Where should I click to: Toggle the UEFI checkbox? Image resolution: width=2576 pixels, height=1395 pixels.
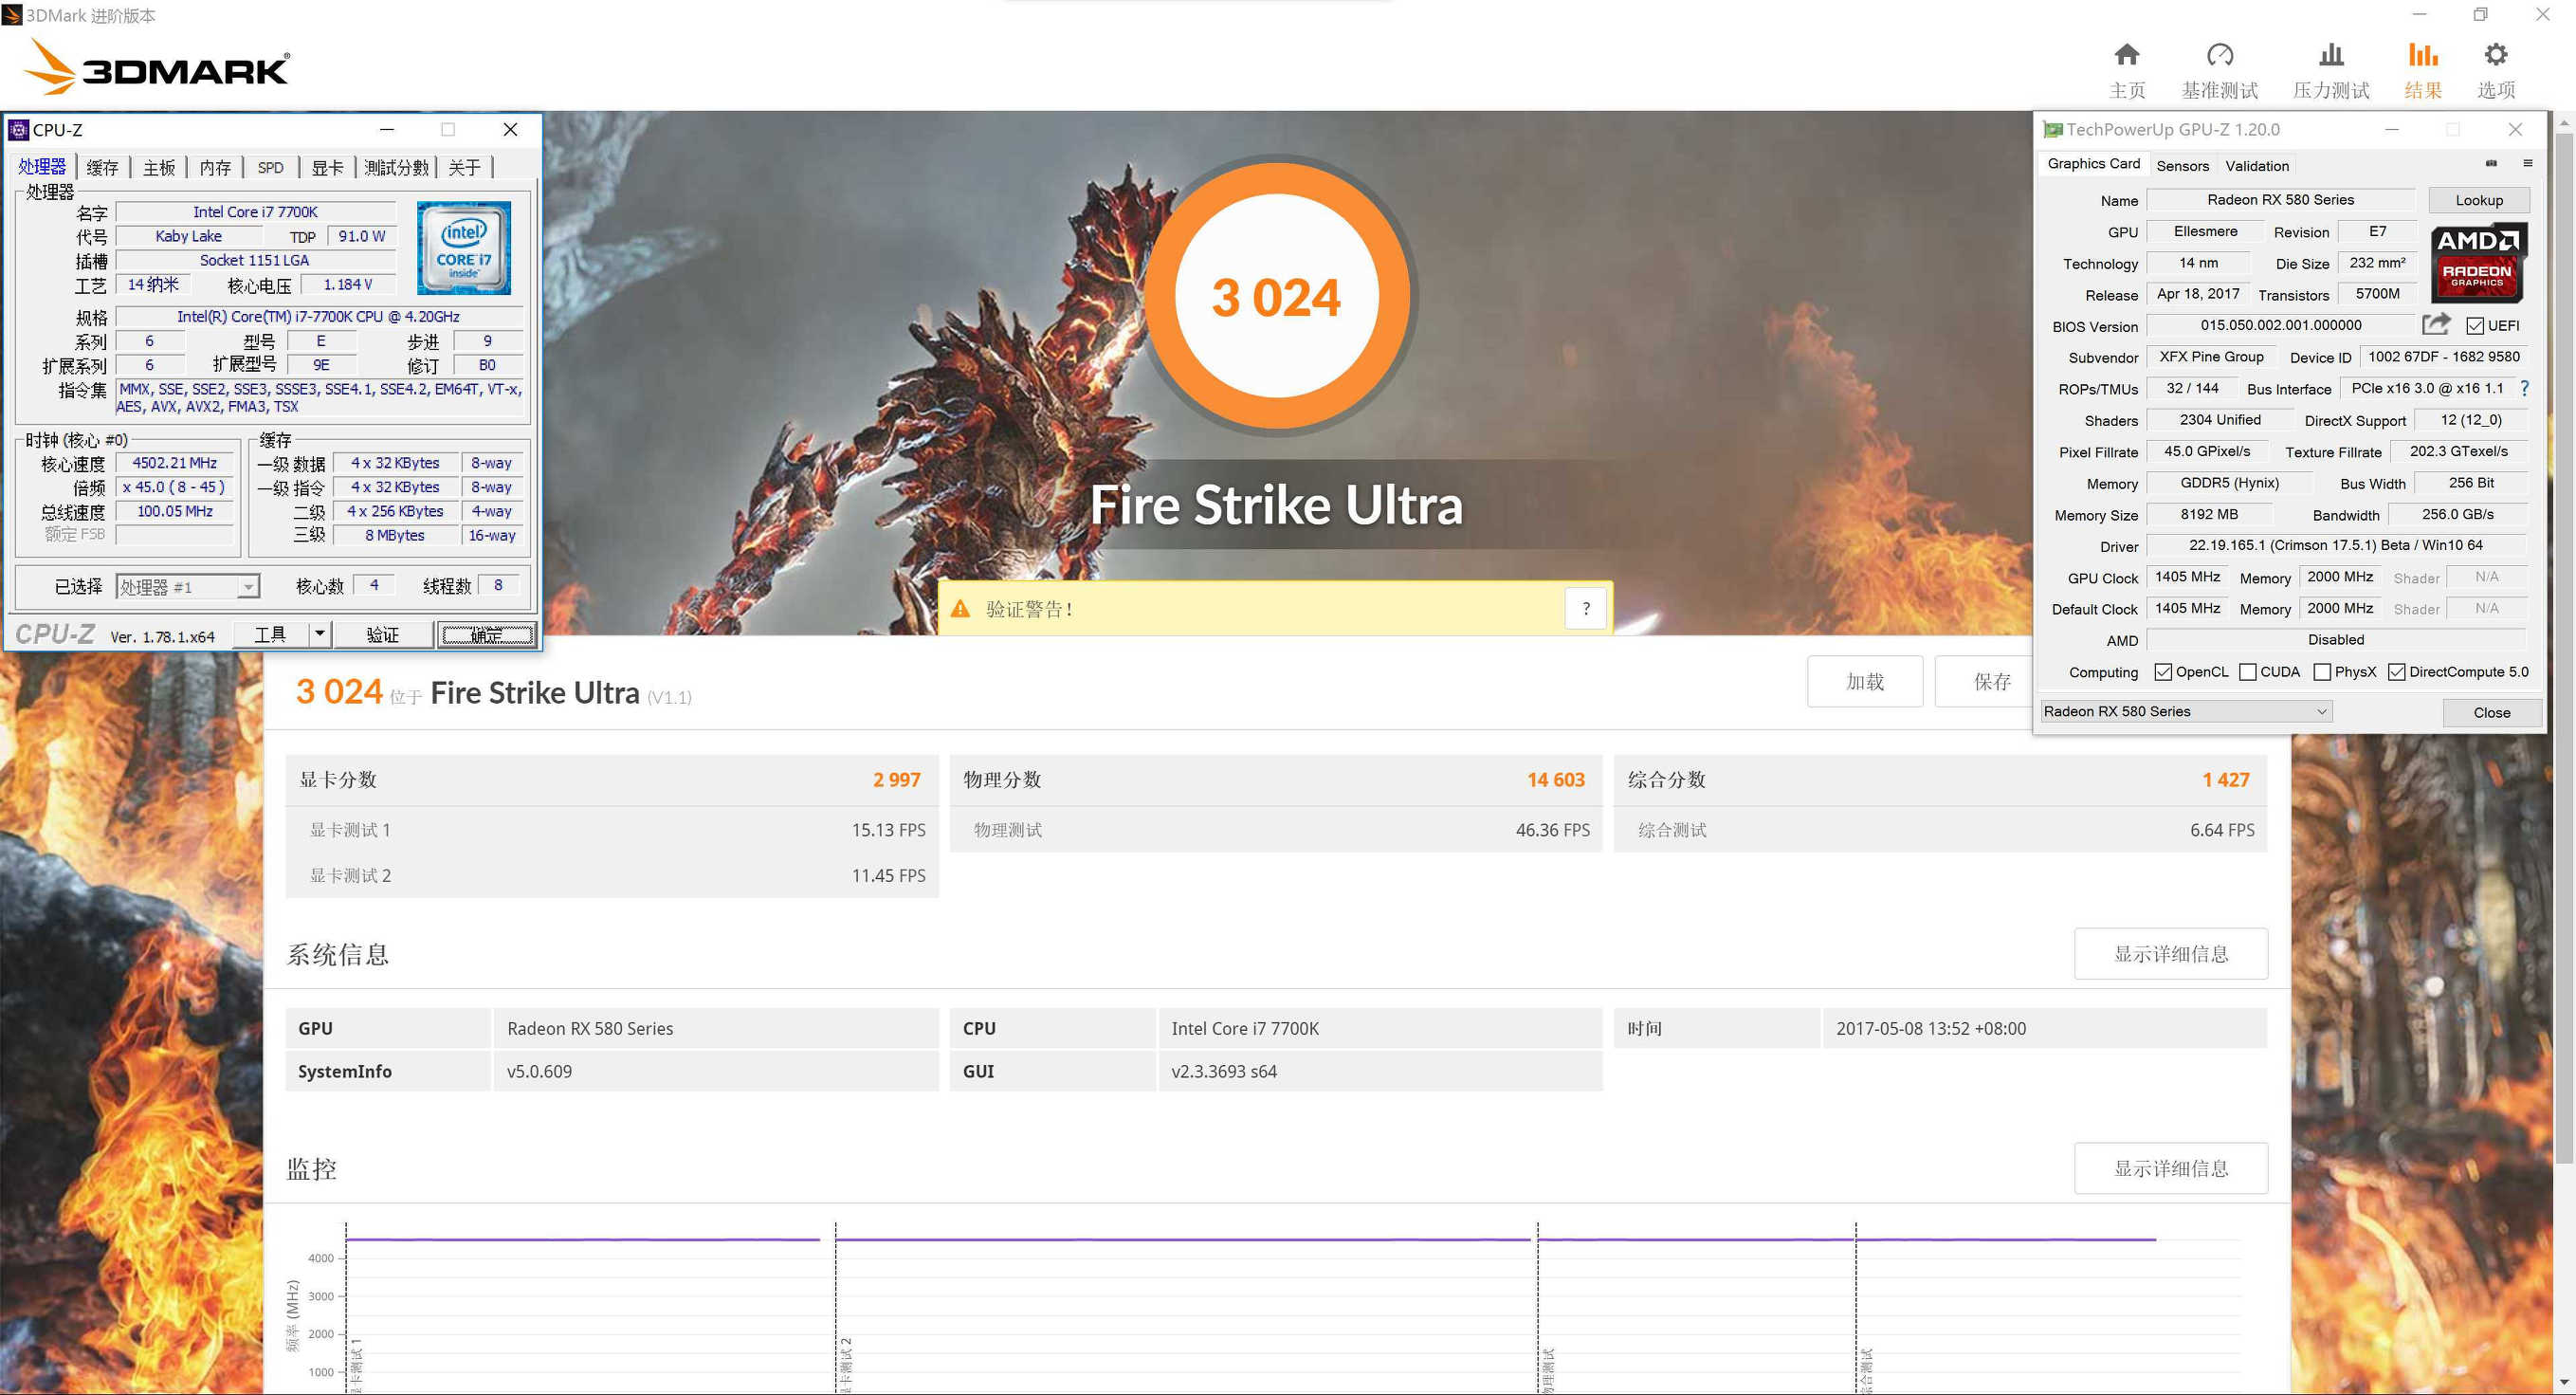(x=2475, y=326)
